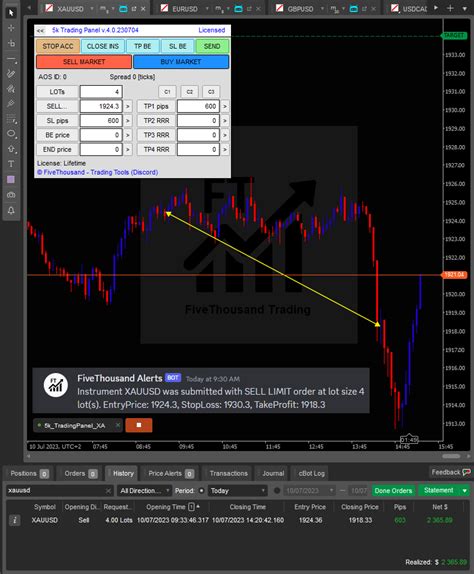Open XAUUSD symbol dropdown in tab
The height and width of the screenshot is (574, 474).
92,8
